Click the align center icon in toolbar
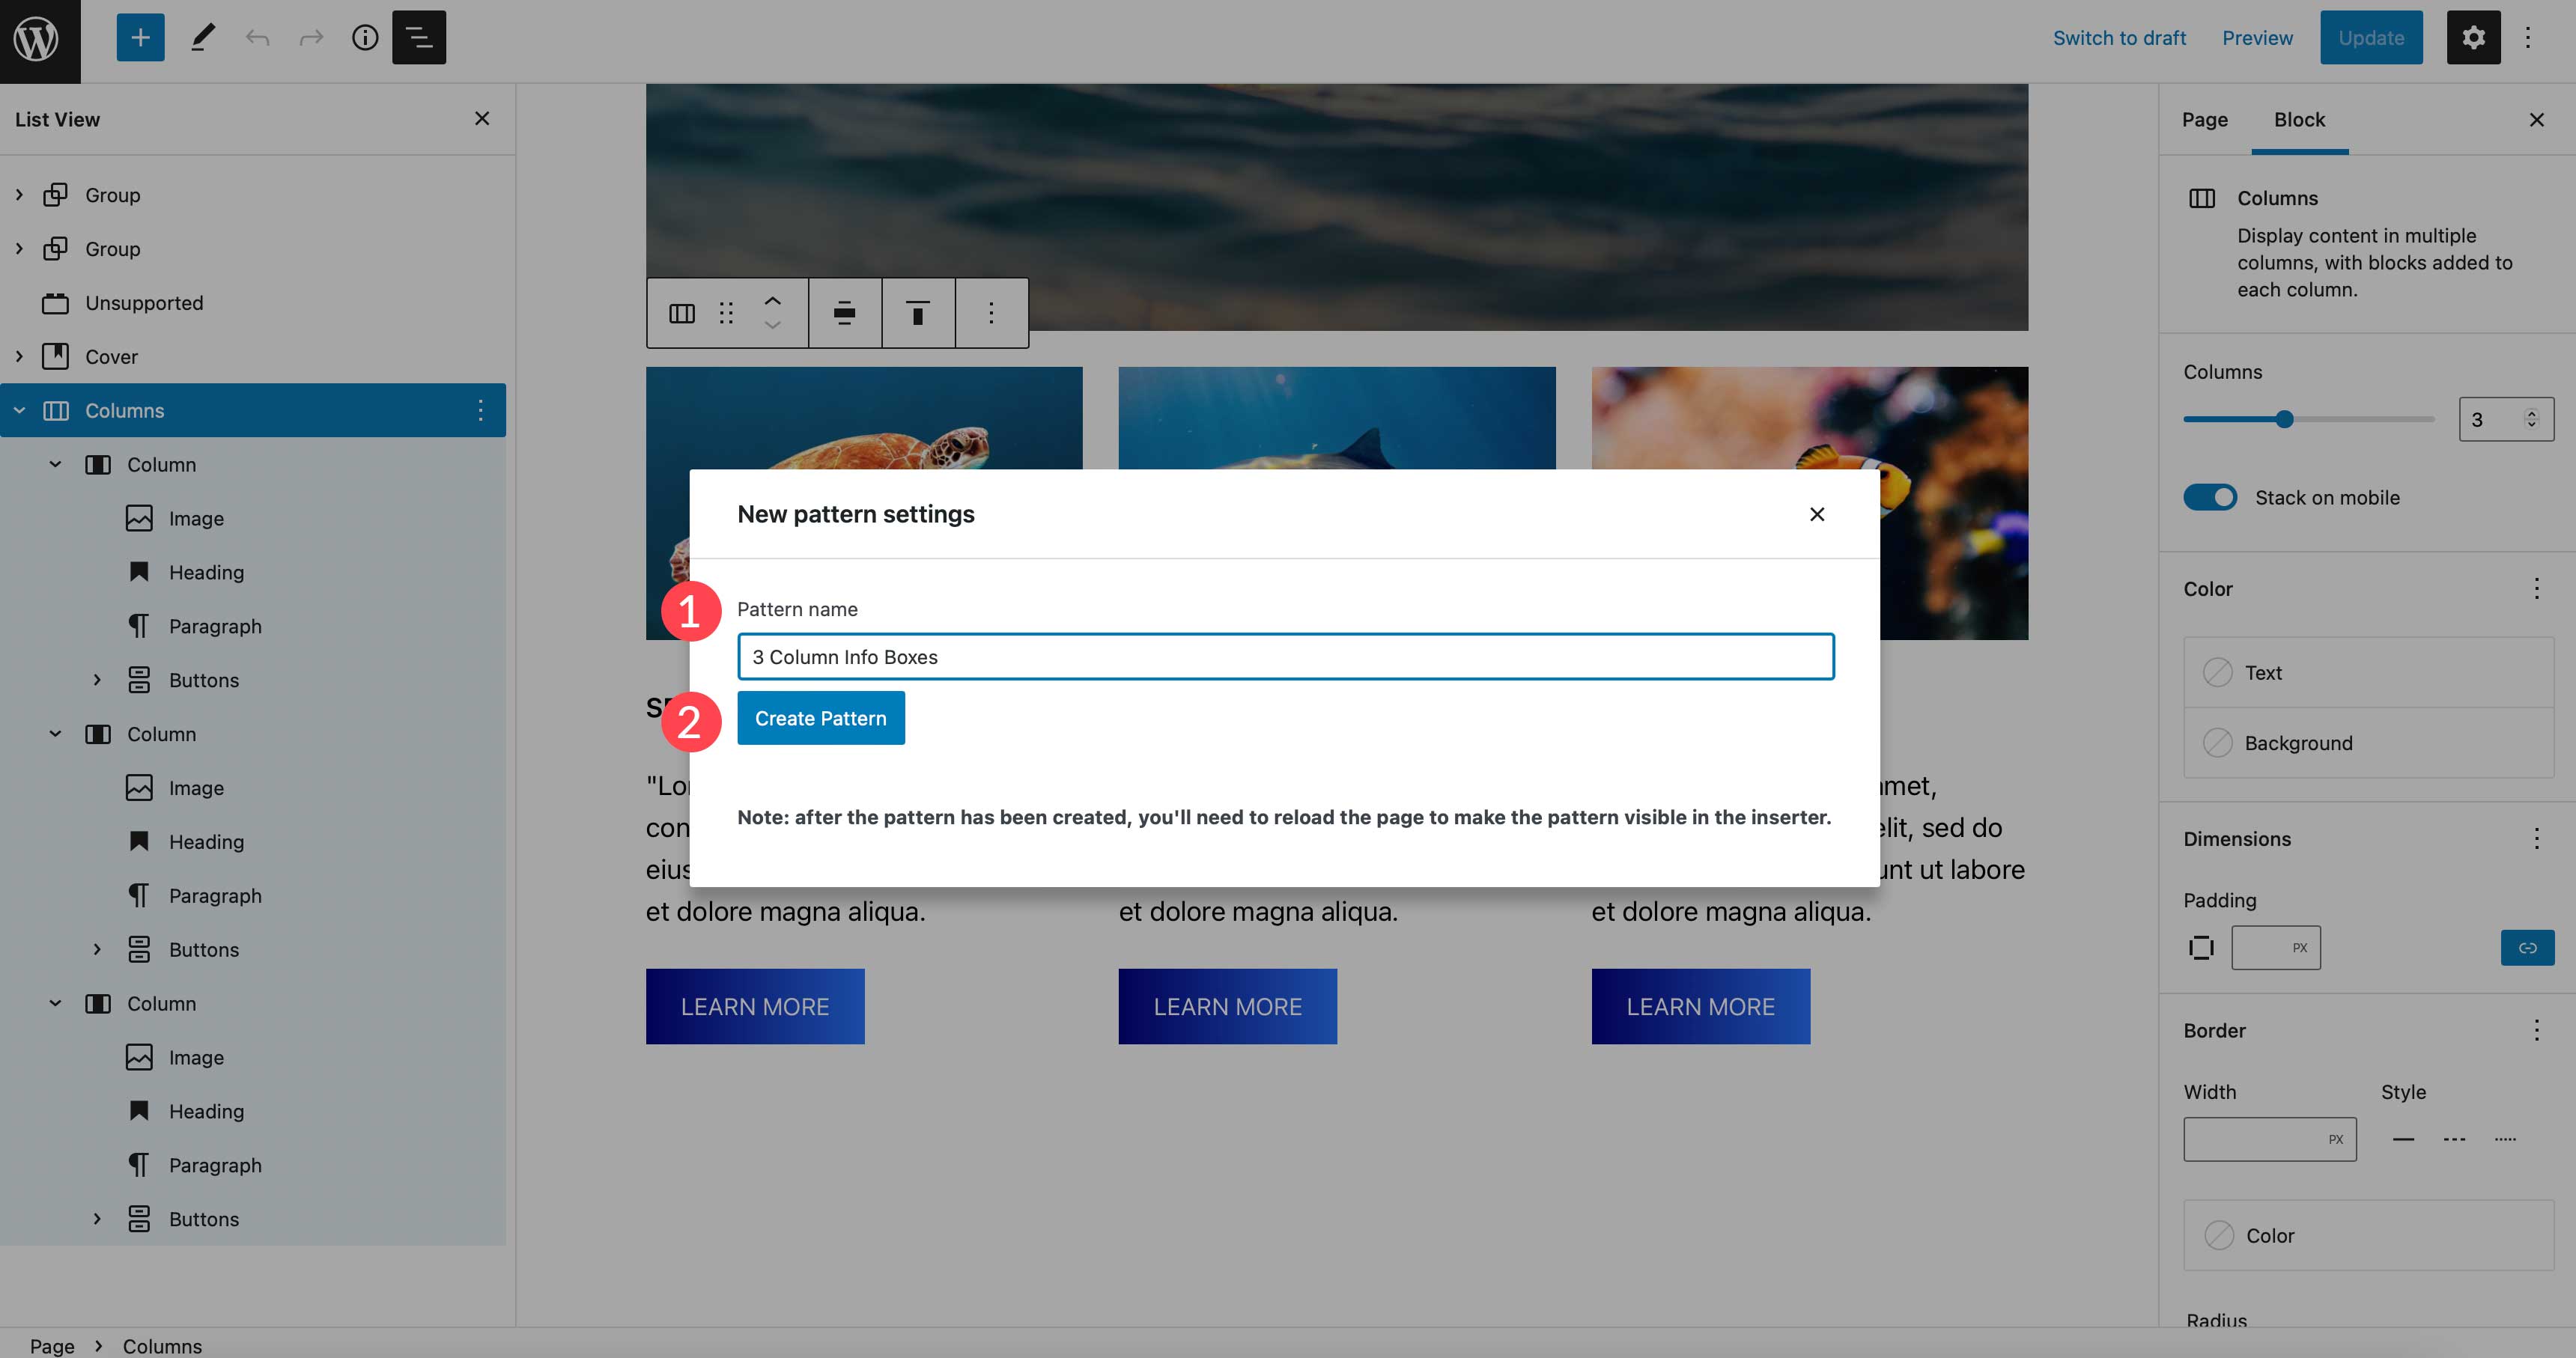Viewport: 2576px width, 1358px height. pos(843,312)
